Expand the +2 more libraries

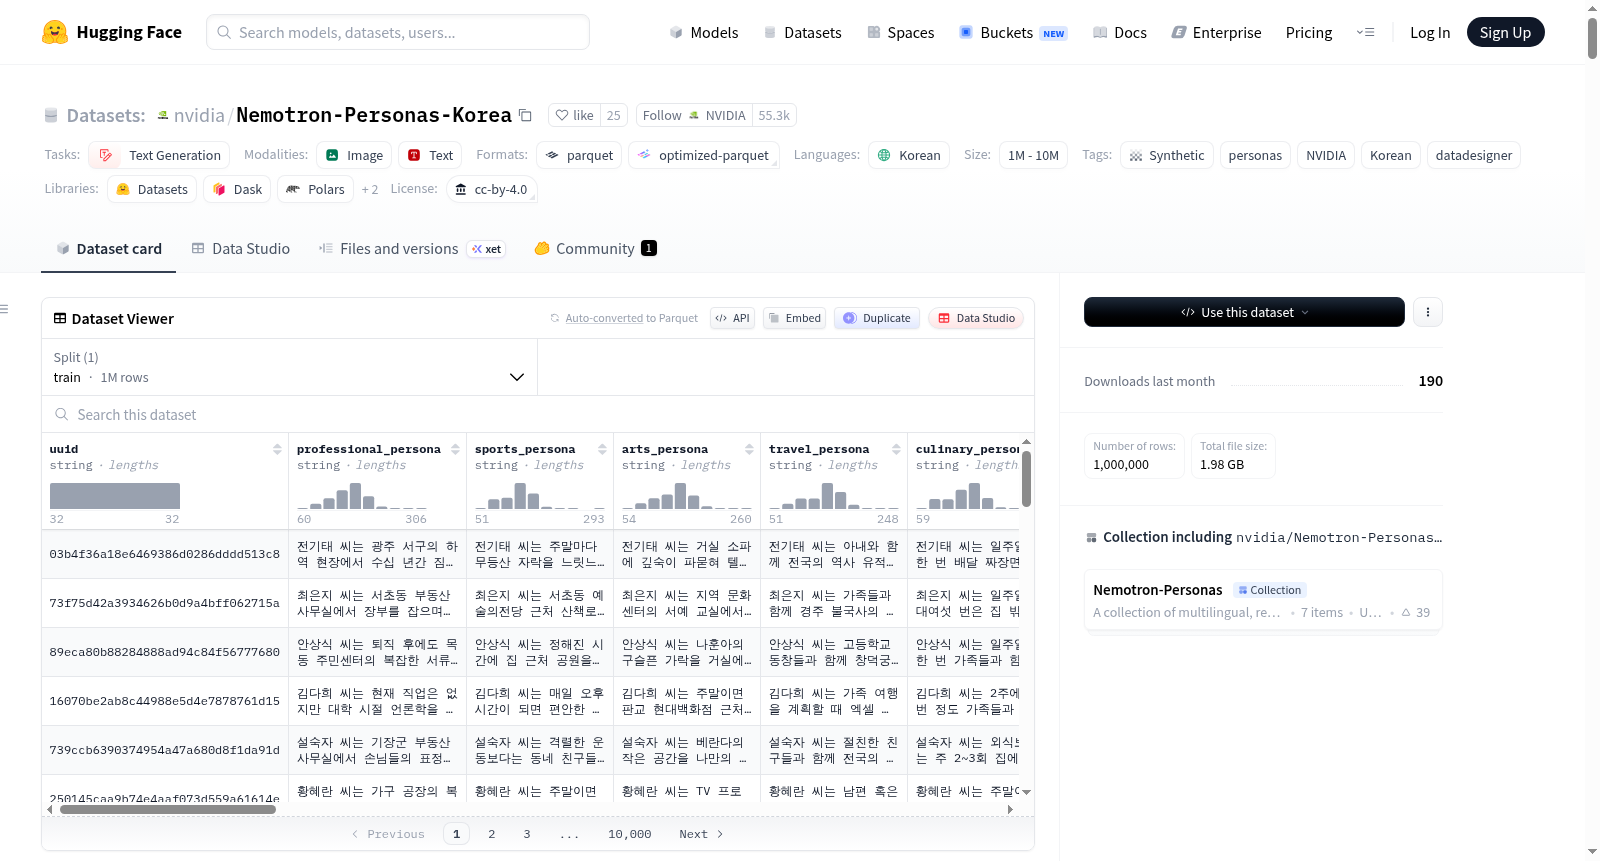coord(370,189)
